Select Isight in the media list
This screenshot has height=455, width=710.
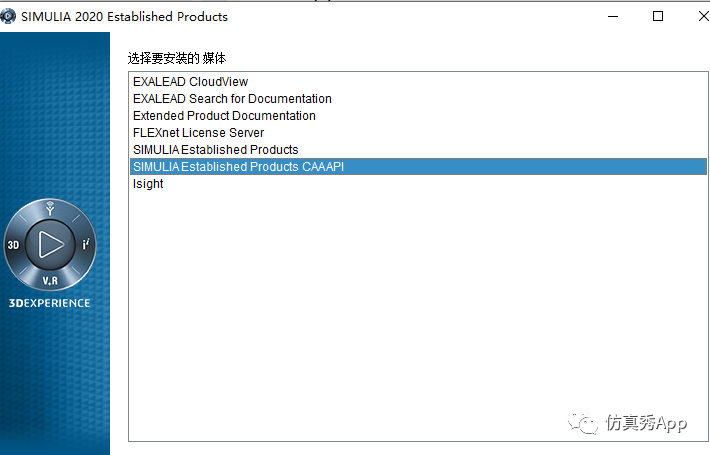tap(148, 184)
